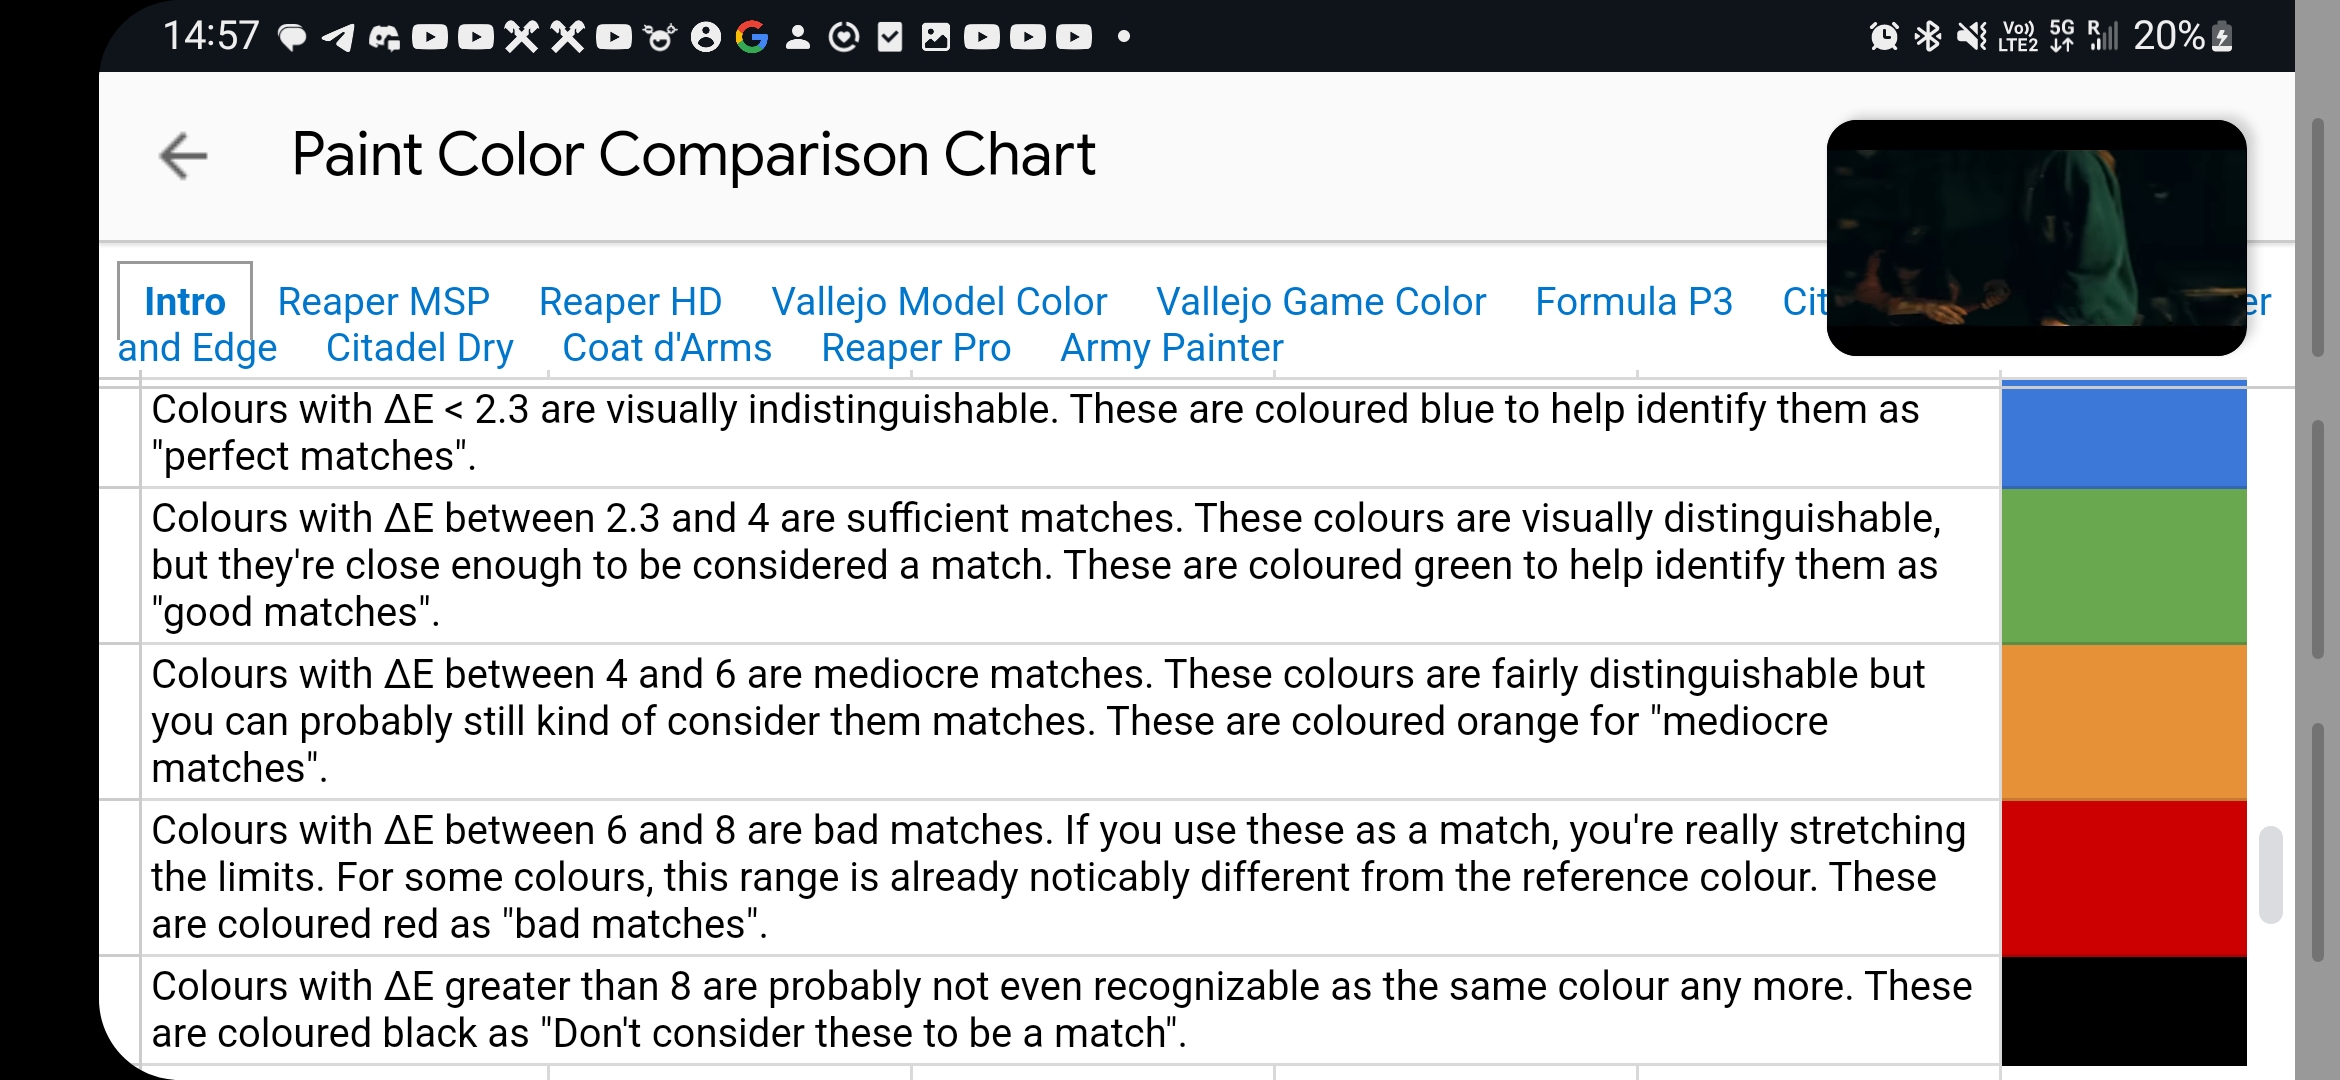Open the Army Painter sheet link

(1171, 348)
